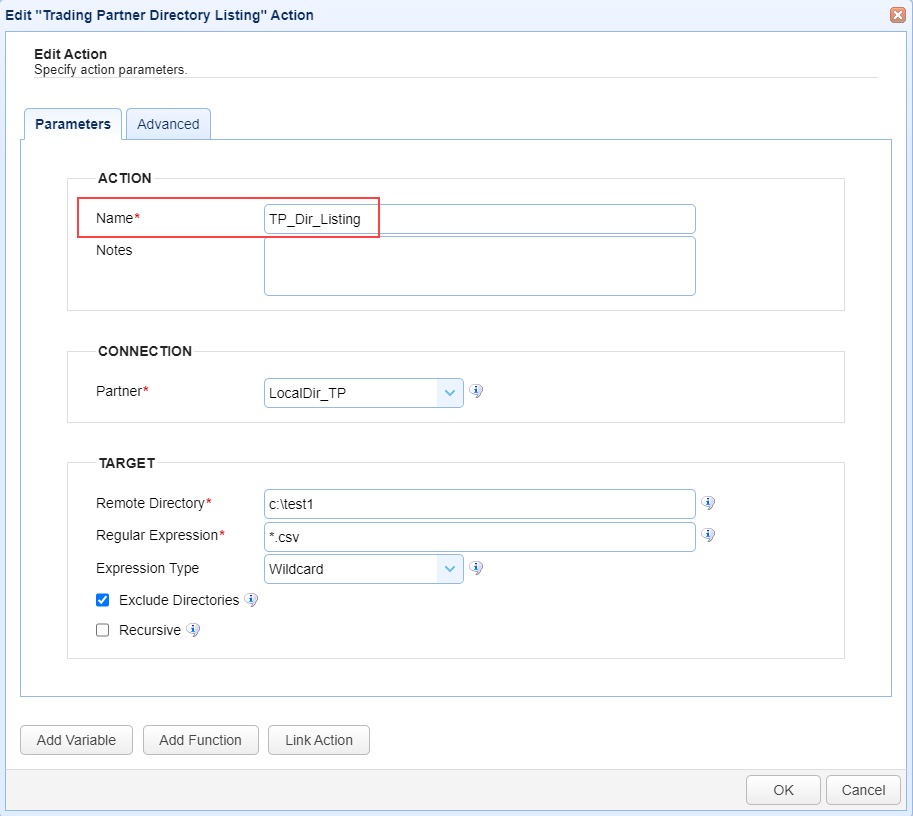Click info icon next to Partner dropdown
This screenshot has height=816, width=913.
[476, 391]
